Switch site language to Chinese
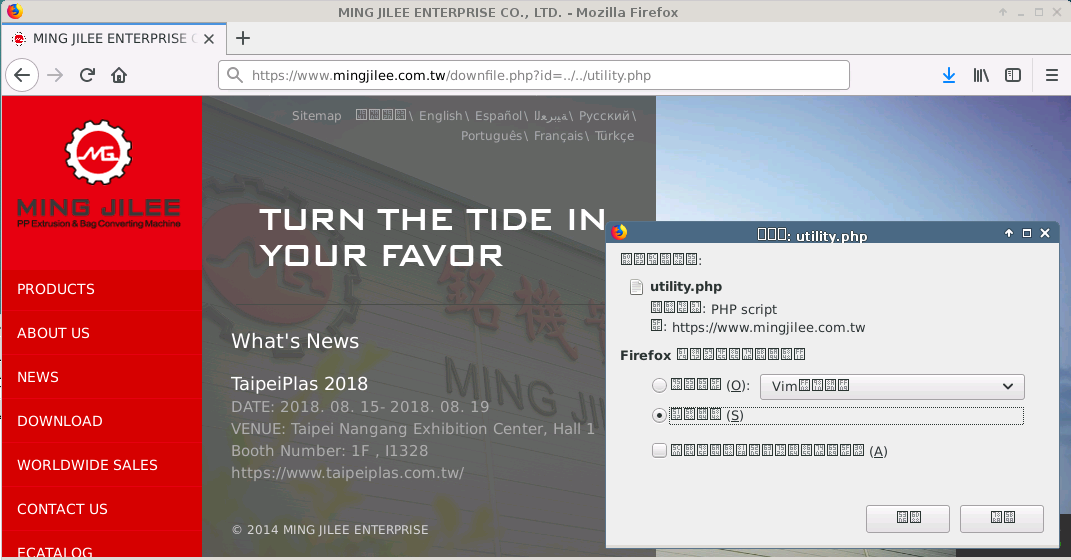This screenshot has height=560, width=1071. pos(381,115)
